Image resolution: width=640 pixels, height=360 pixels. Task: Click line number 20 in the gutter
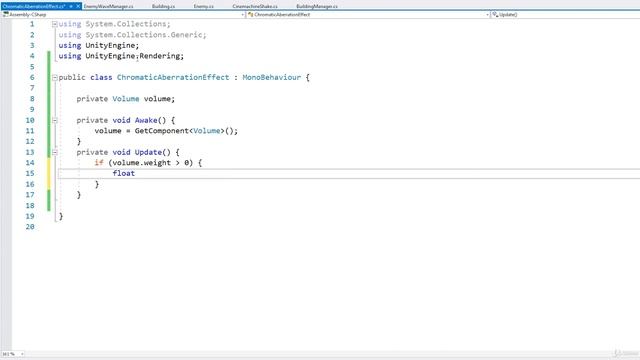30,227
